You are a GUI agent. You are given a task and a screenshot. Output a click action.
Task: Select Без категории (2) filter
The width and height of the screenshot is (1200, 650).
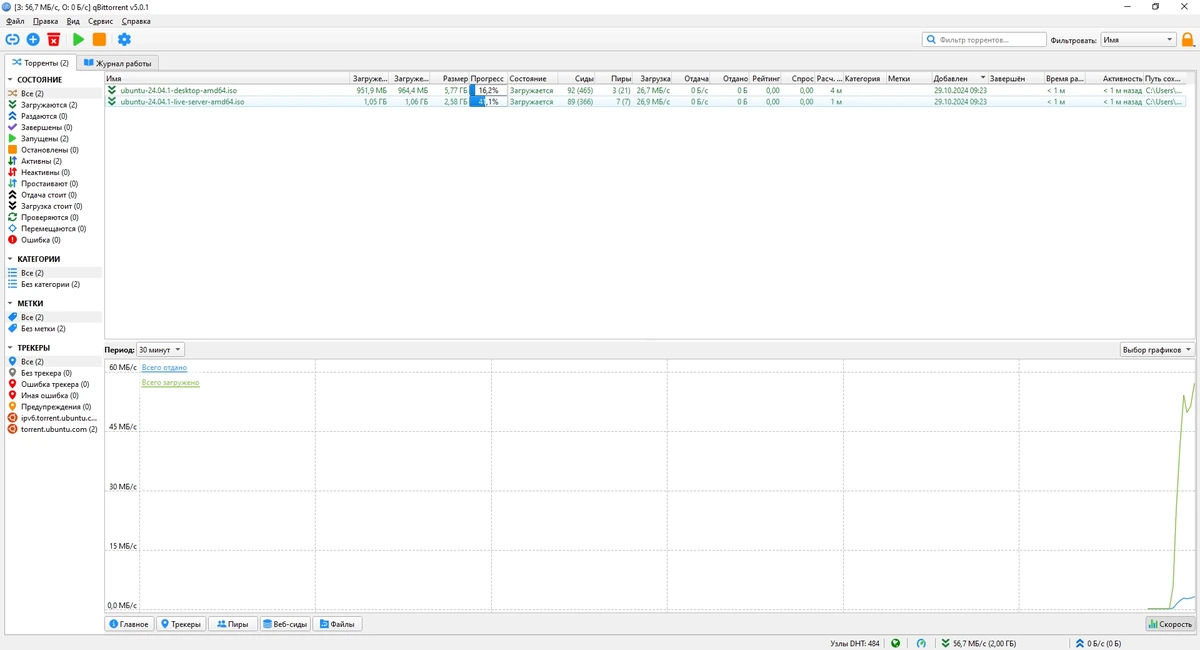click(x=50, y=284)
